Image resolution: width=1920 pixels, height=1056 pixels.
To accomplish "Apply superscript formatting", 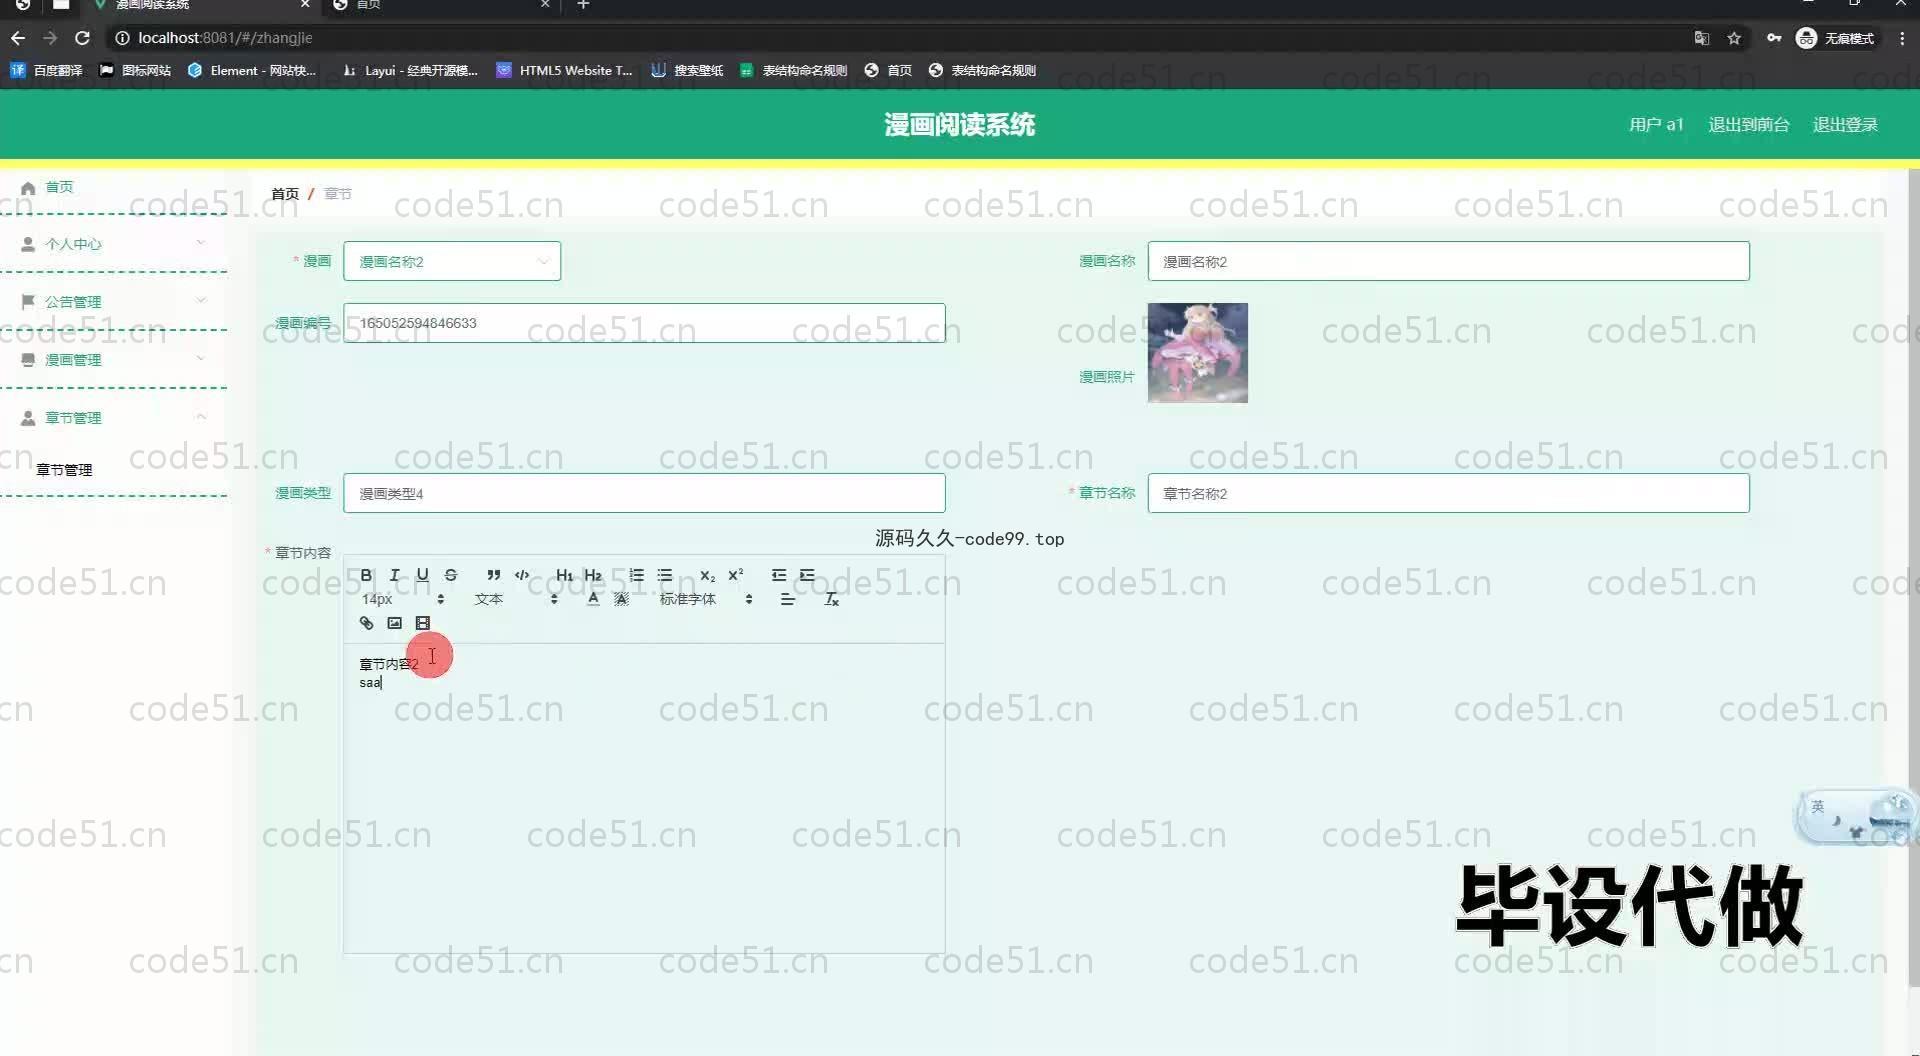I will tap(736, 575).
